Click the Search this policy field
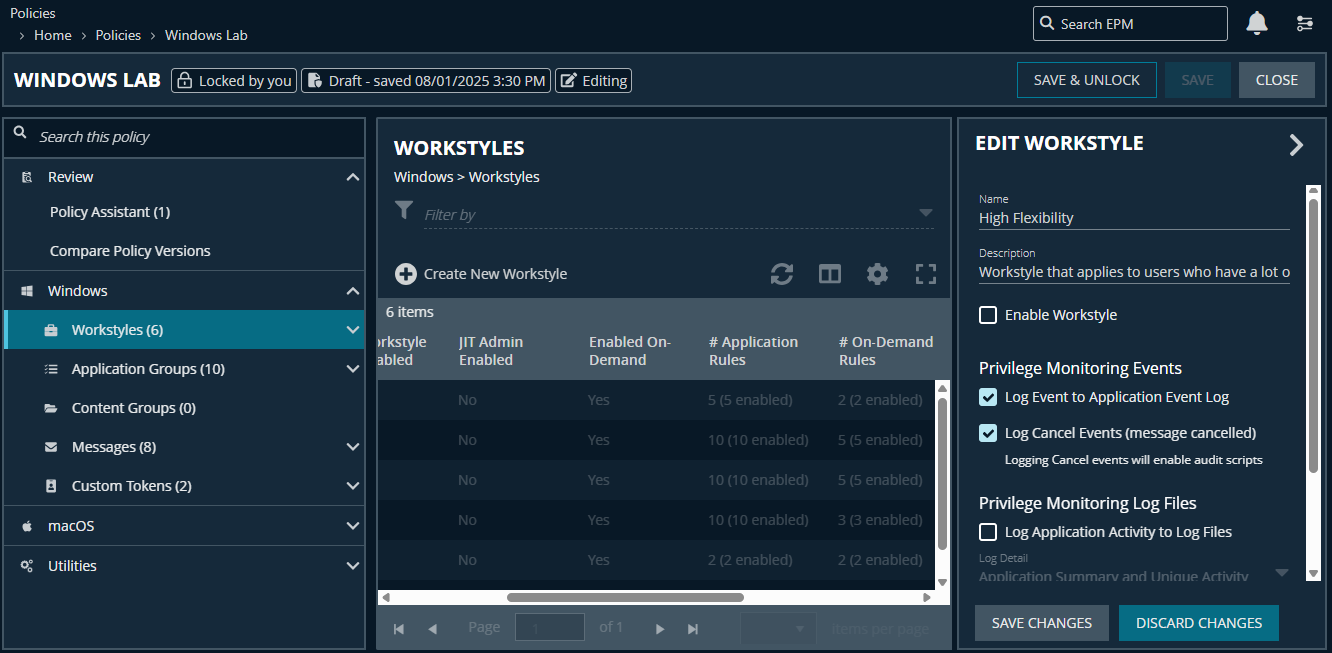 pos(185,137)
